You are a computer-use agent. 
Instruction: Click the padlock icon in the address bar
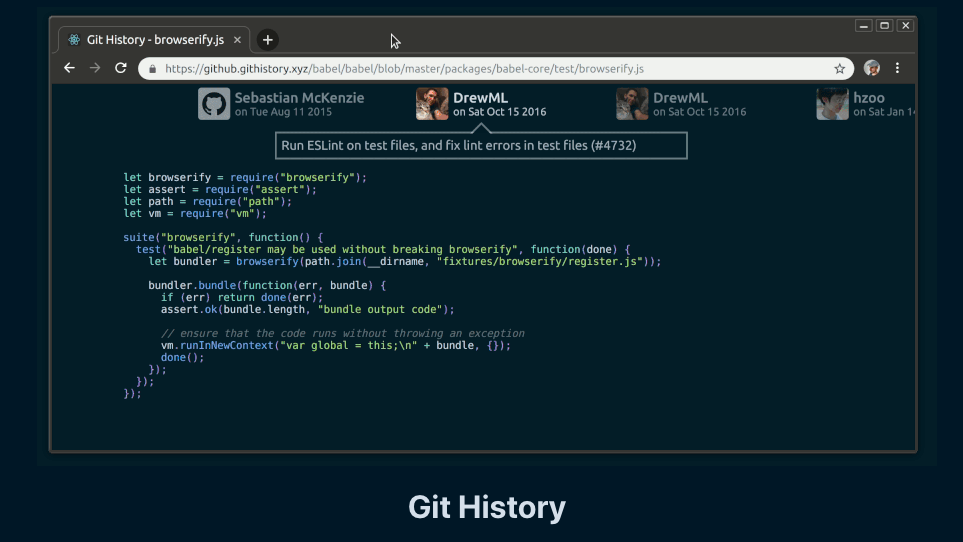pyautogui.click(x=152, y=69)
